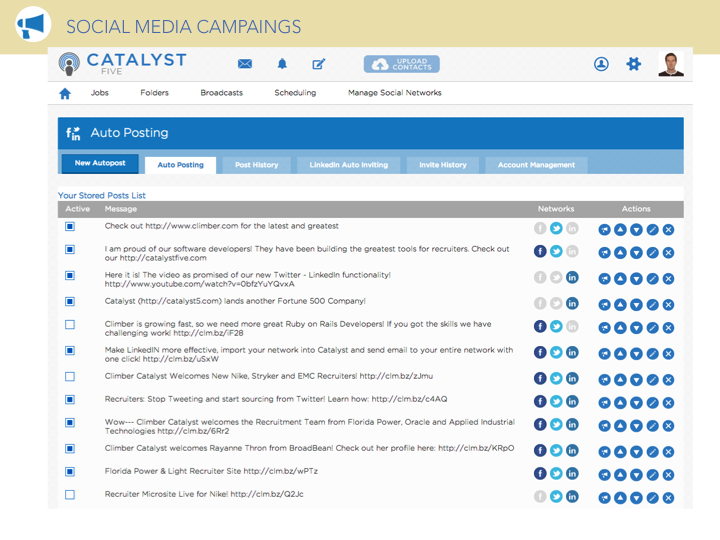Screen dimensions: 720x540
Task: Open the Folders menu
Action: click(x=154, y=93)
